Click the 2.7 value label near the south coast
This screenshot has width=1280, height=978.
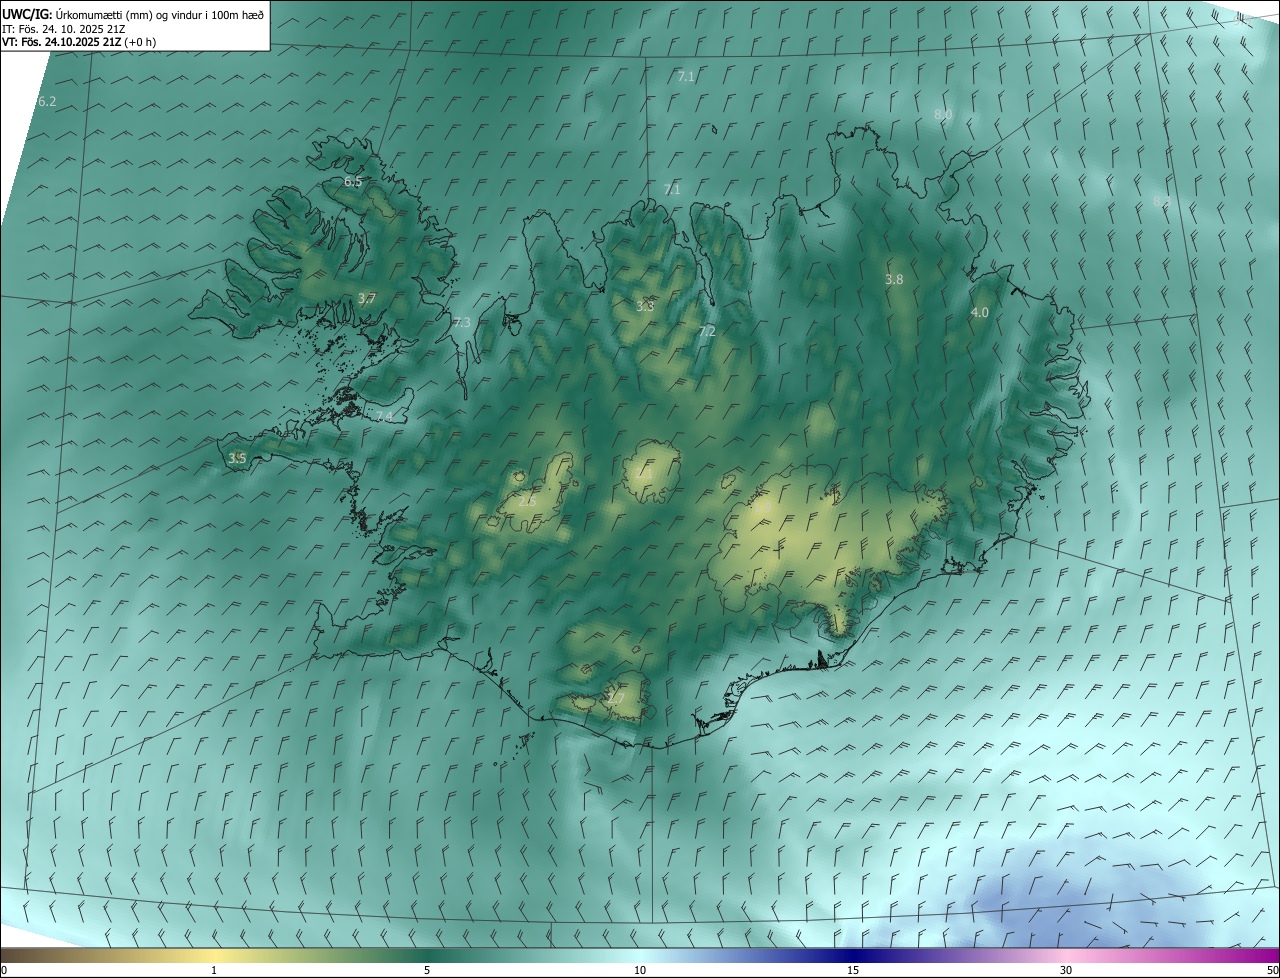click(616, 698)
